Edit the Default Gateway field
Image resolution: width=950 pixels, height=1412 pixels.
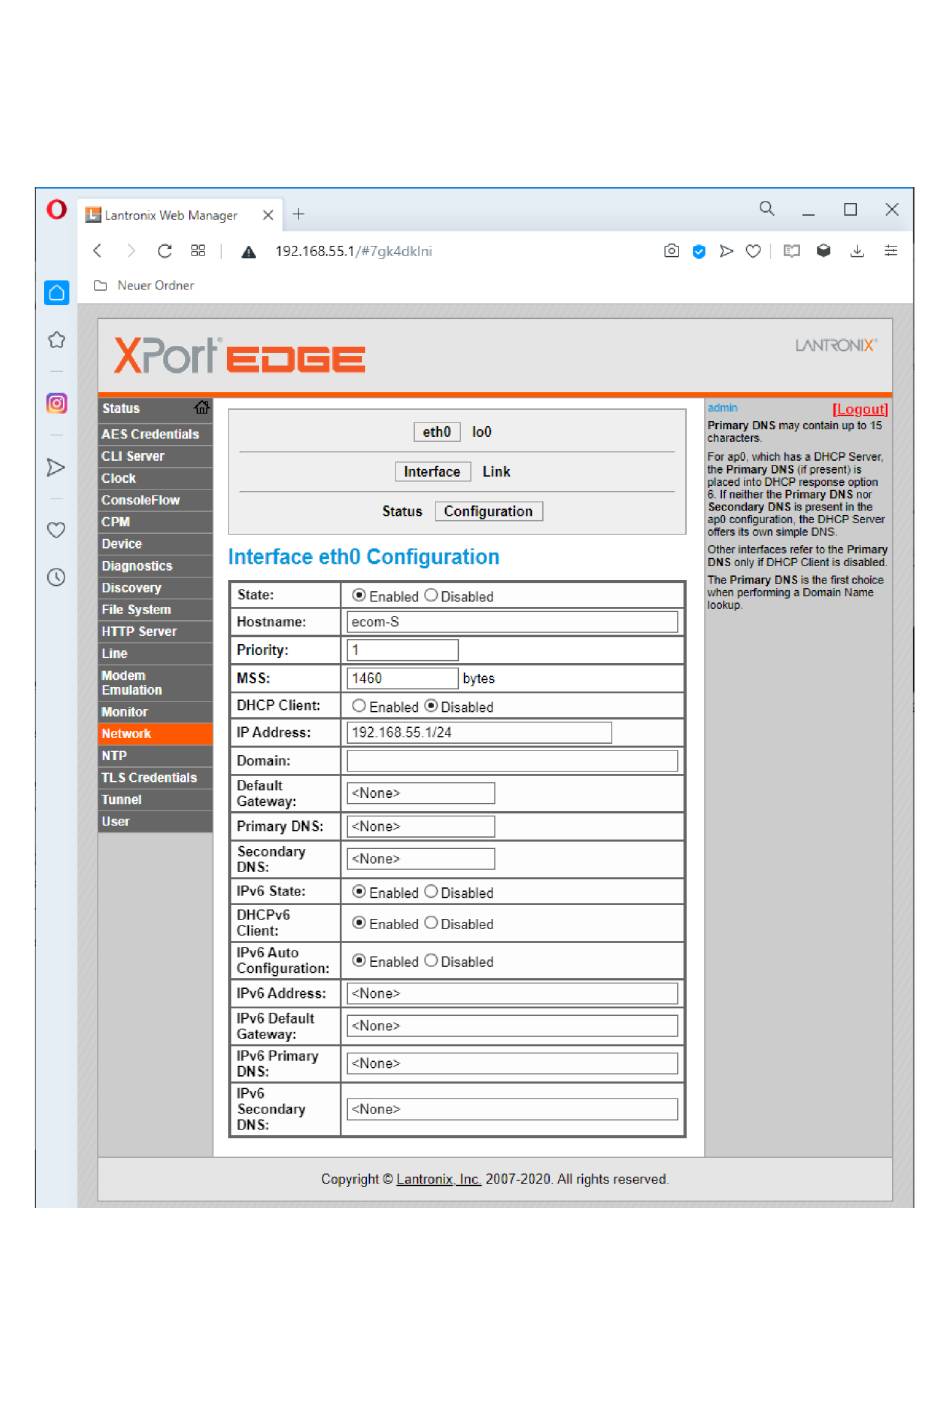[x=421, y=793]
